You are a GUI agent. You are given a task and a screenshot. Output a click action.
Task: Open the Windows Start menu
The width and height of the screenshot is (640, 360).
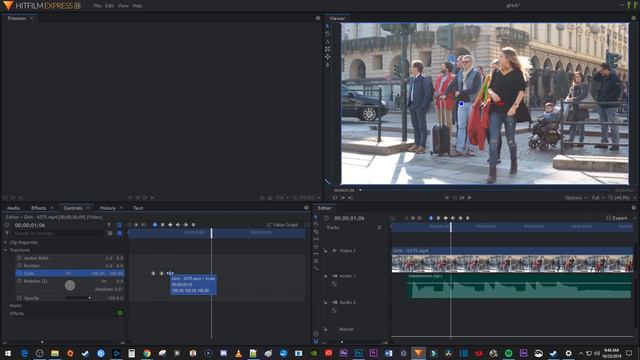coord(8,353)
